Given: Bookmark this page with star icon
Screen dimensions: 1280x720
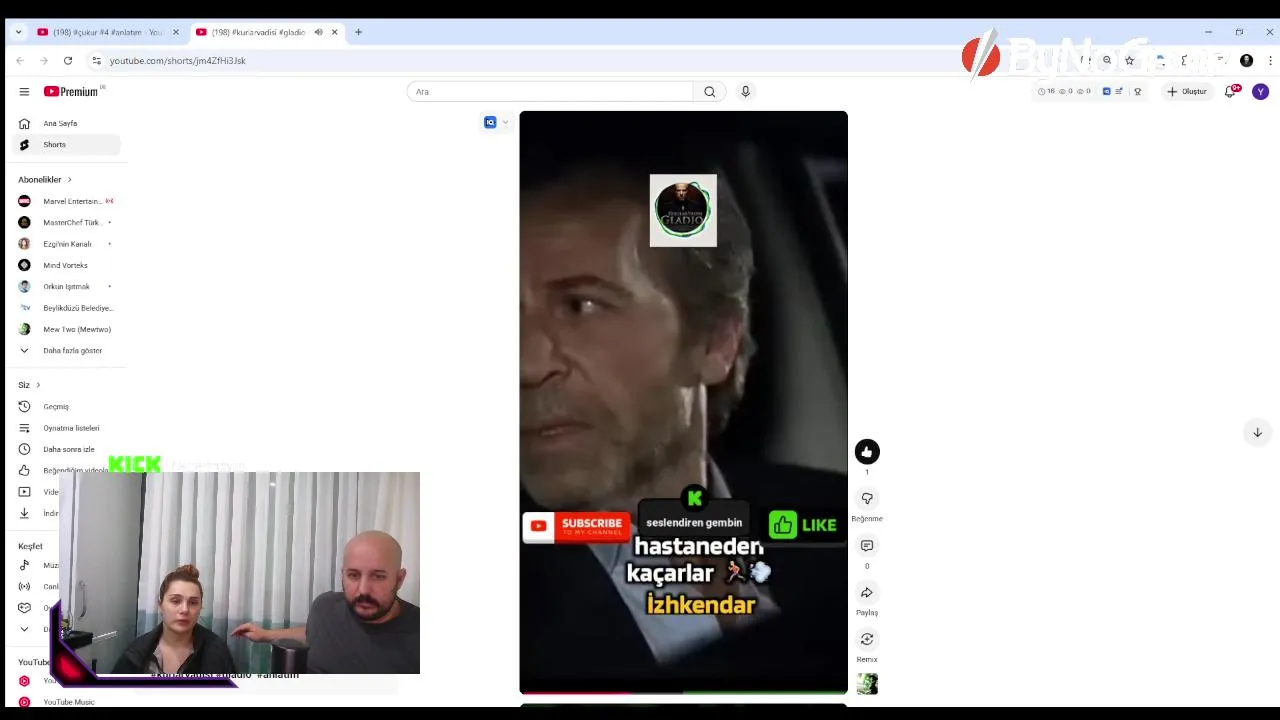Looking at the screenshot, I should (1129, 60).
